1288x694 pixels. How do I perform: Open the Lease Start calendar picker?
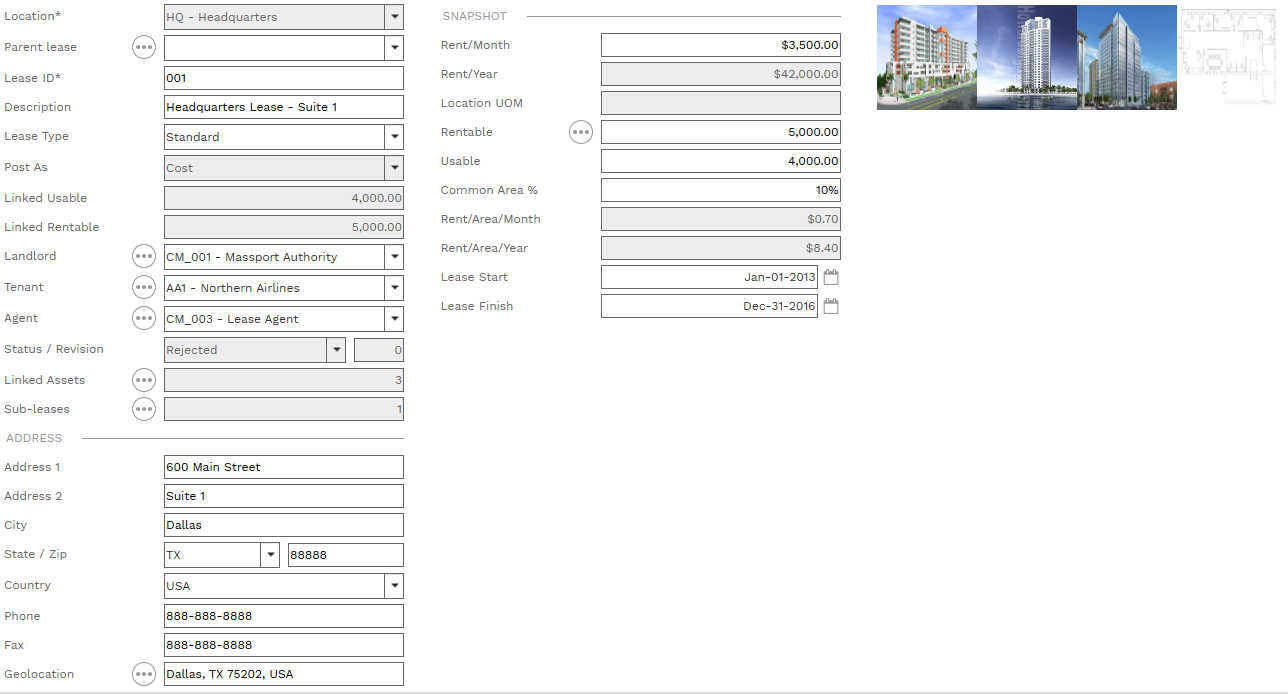pos(831,277)
